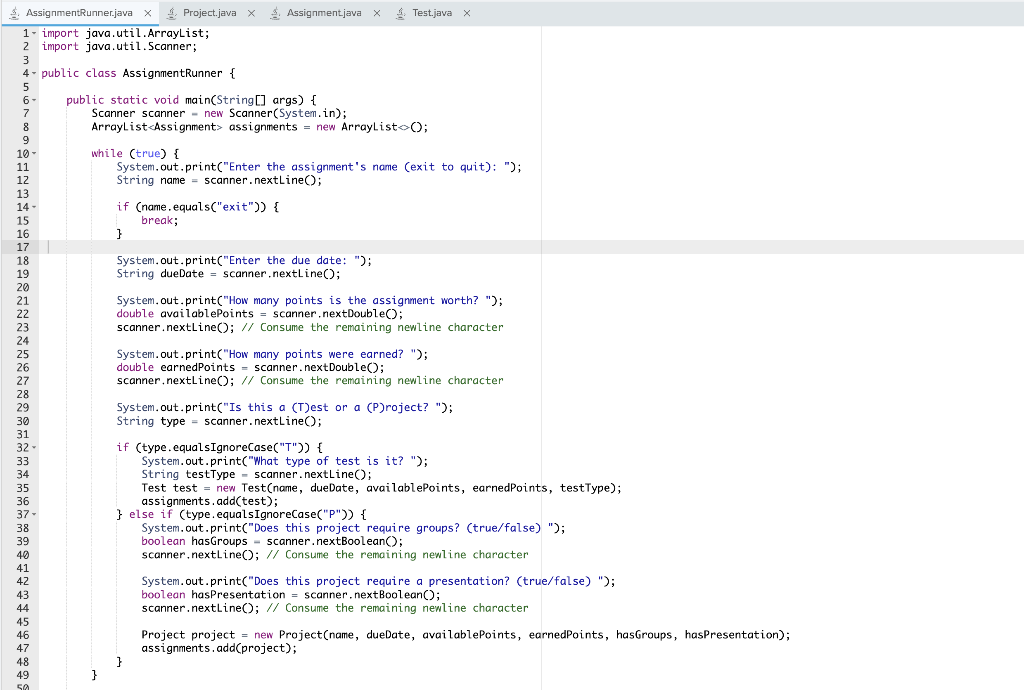
Task: Click line number 17 in the gutter
Action: tap(22, 247)
